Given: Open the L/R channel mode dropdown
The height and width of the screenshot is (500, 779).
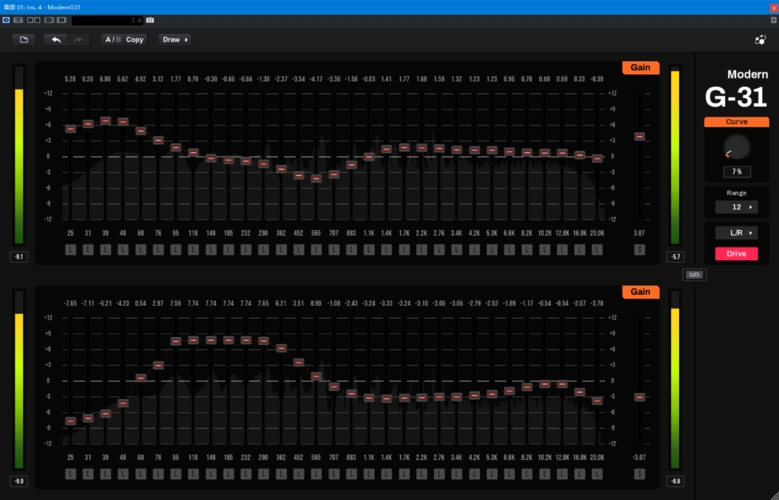Looking at the screenshot, I should click(x=736, y=233).
